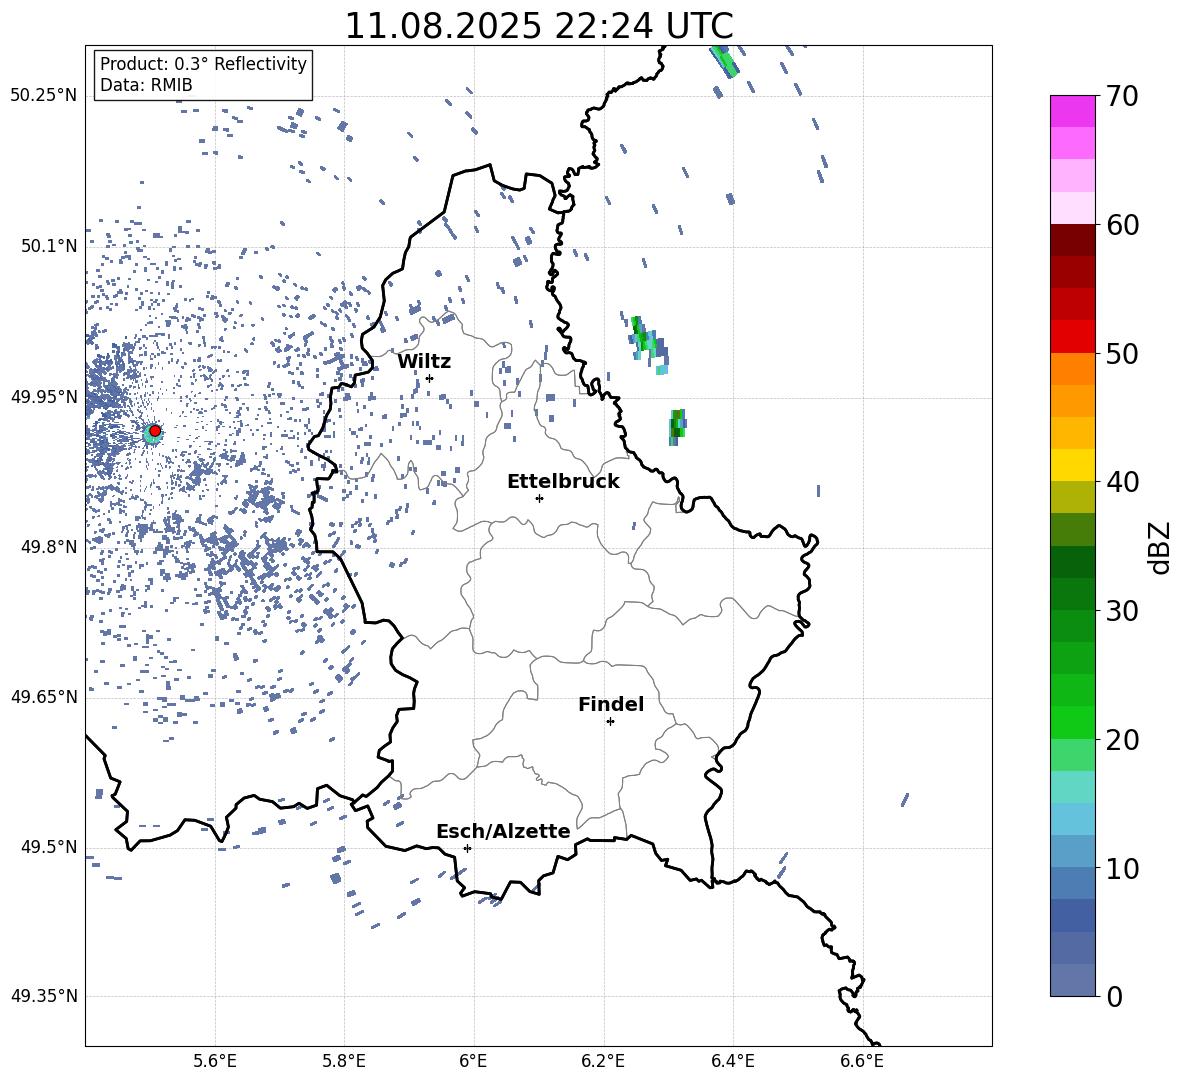Click the 49.65°N latitude label

44,697
